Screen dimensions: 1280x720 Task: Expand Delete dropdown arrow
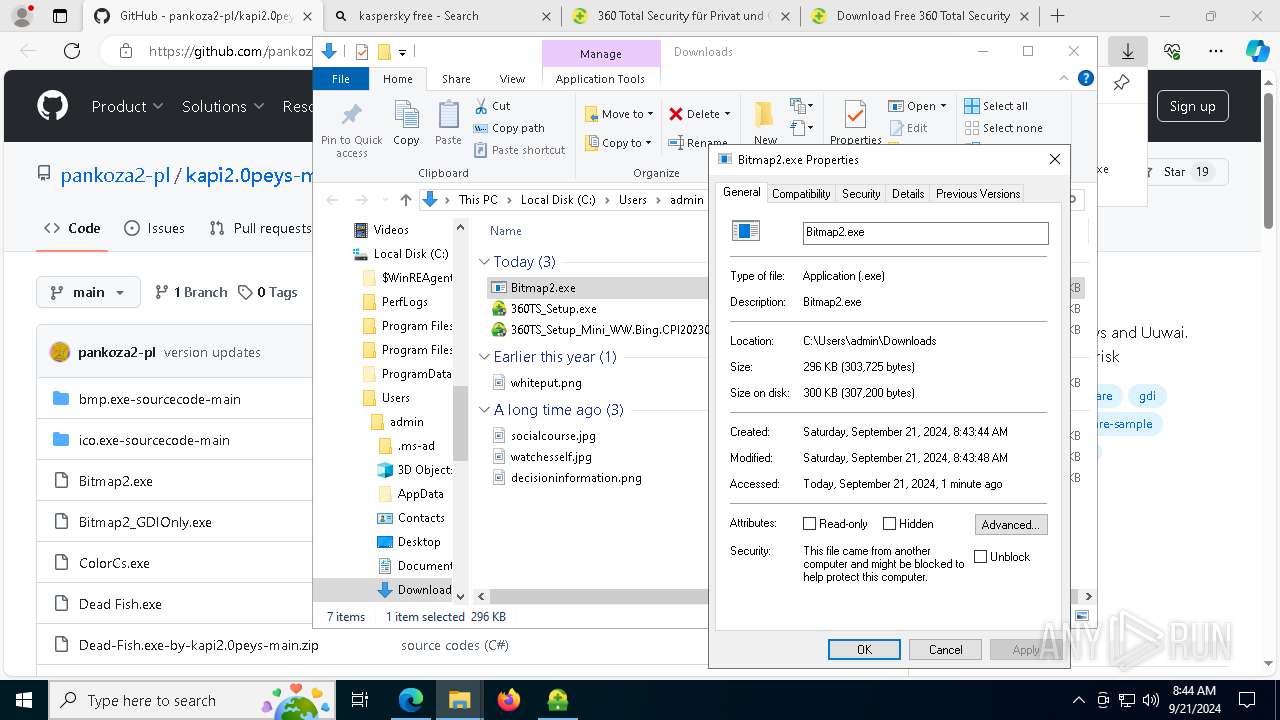tap(727, 114)
